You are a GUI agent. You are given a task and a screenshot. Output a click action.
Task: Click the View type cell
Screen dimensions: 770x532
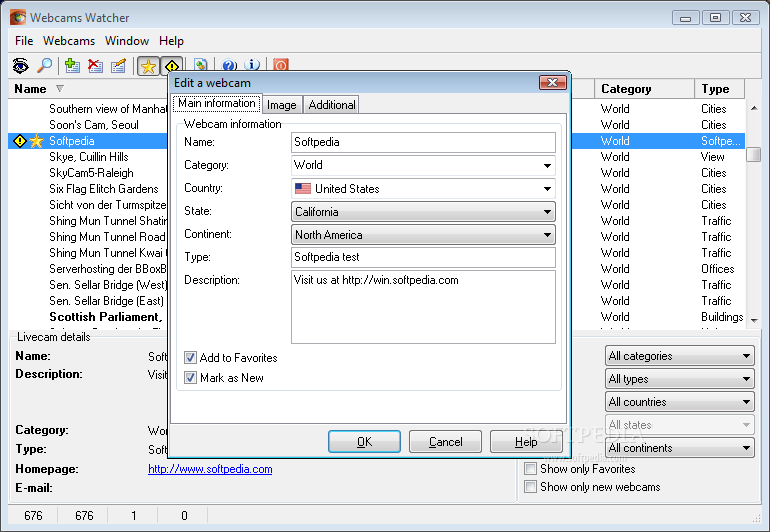(713, 157)
